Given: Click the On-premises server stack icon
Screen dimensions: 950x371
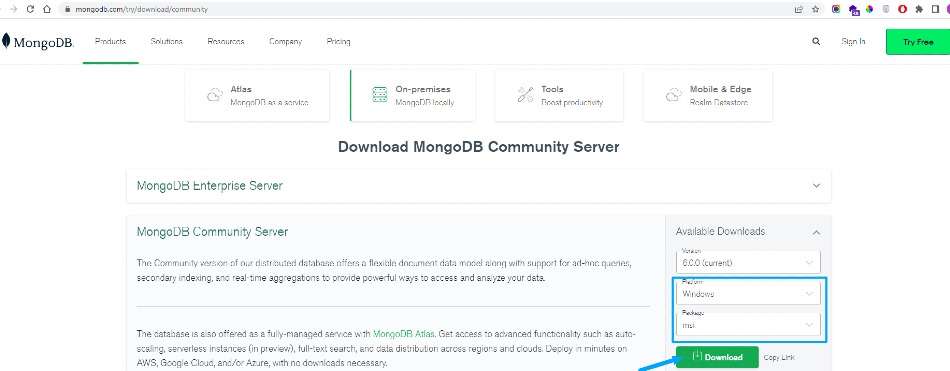Looking at the screenshot, I should pos(379,95).
